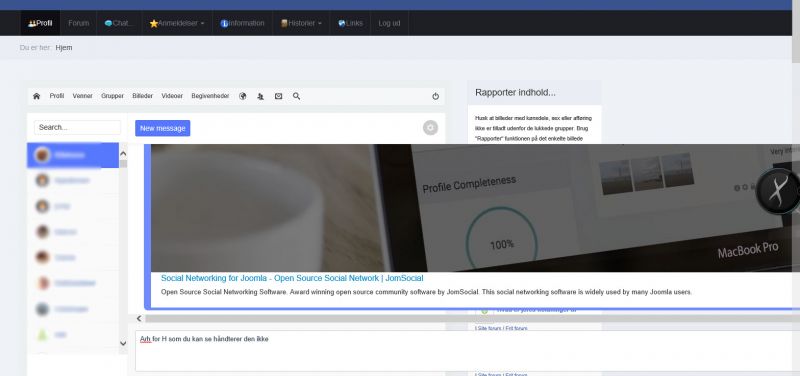Open the Chat menu item
Viewport: 800px width, 376px height.
point(119,23)
